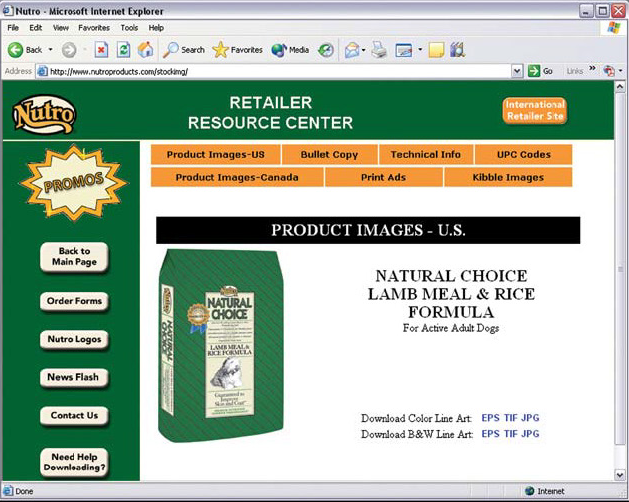Click the vertical scrollbar thumb
The height and width of the screenshot is (502, 629).
pos(620,268)
